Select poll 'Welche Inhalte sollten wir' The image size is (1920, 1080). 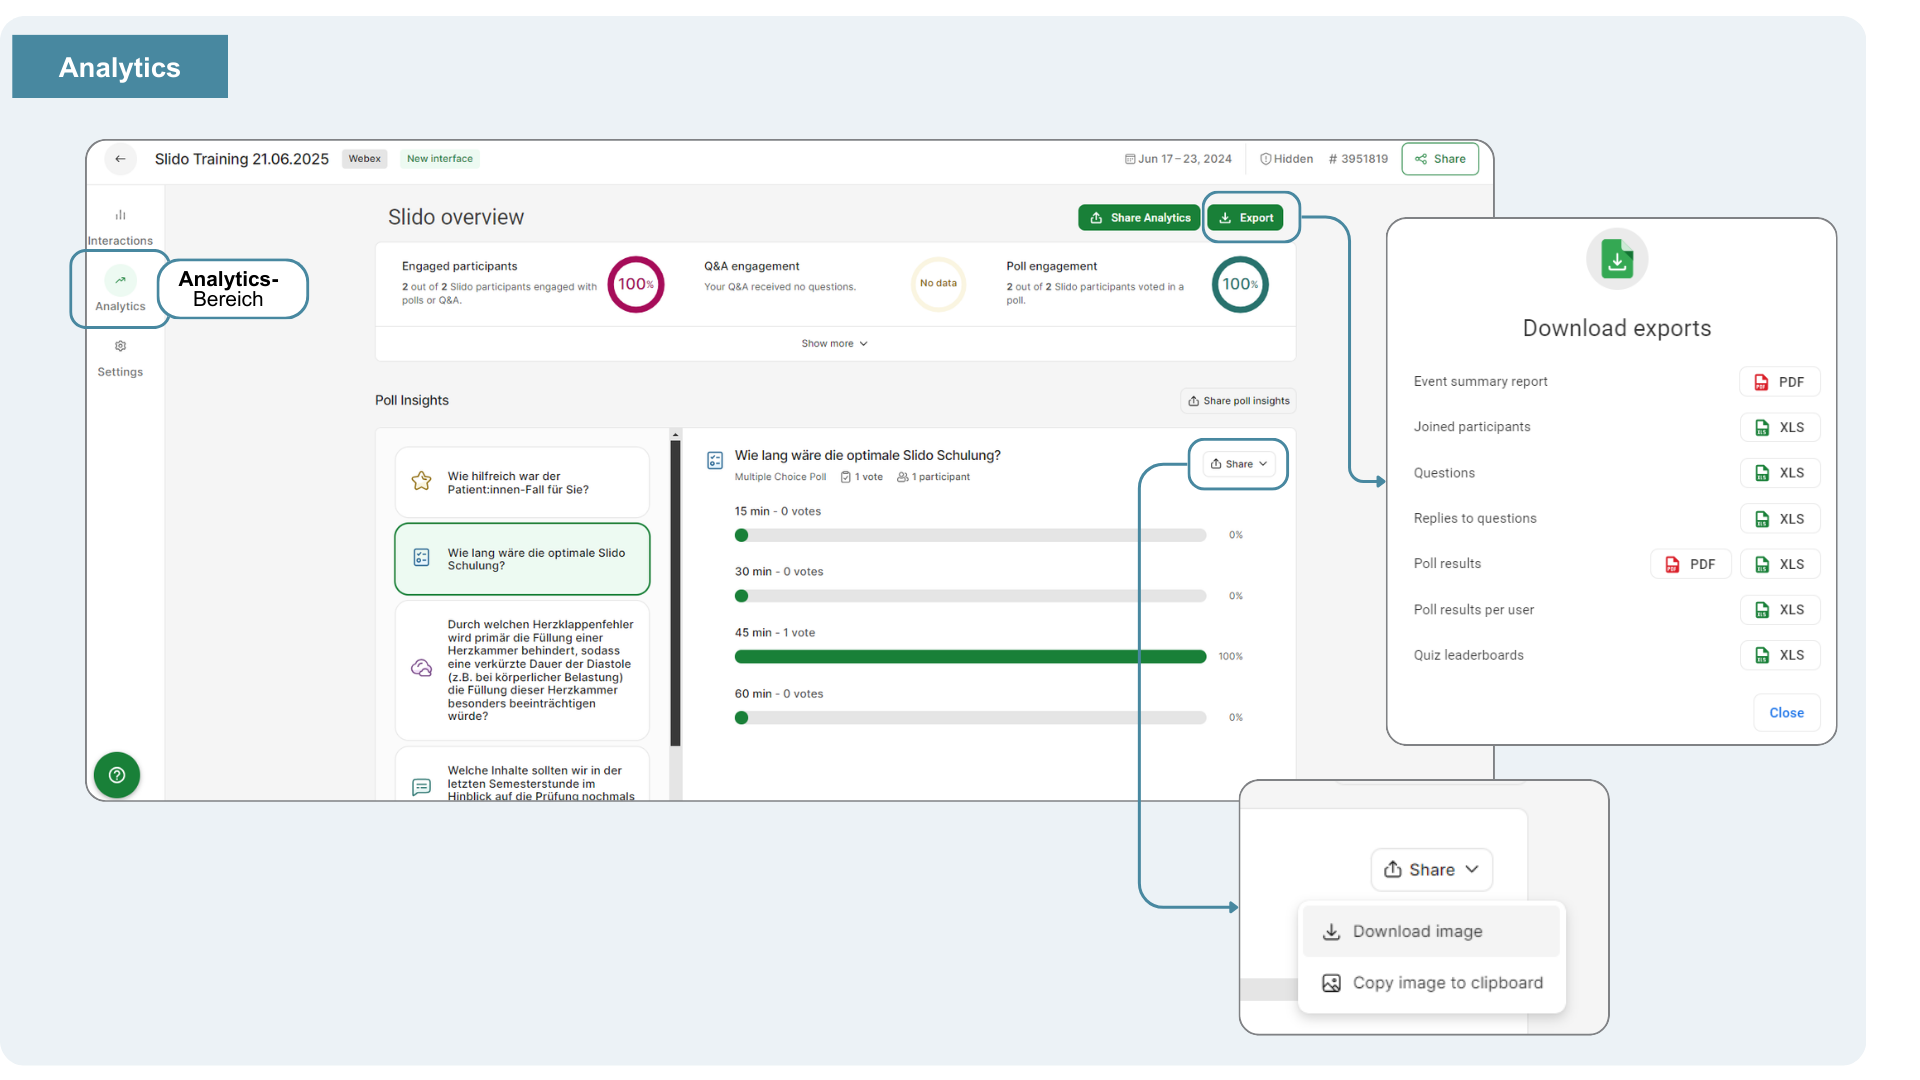click(522, 775)
